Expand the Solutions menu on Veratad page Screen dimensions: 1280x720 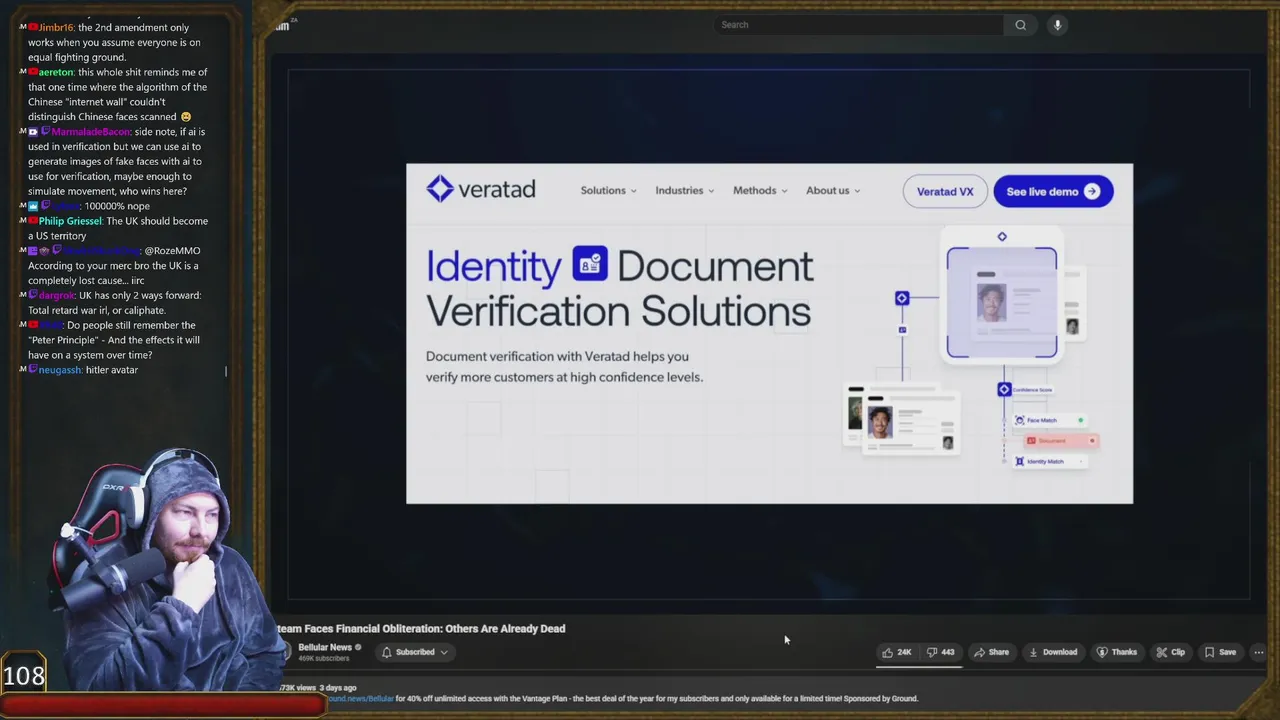coord(608,190)
